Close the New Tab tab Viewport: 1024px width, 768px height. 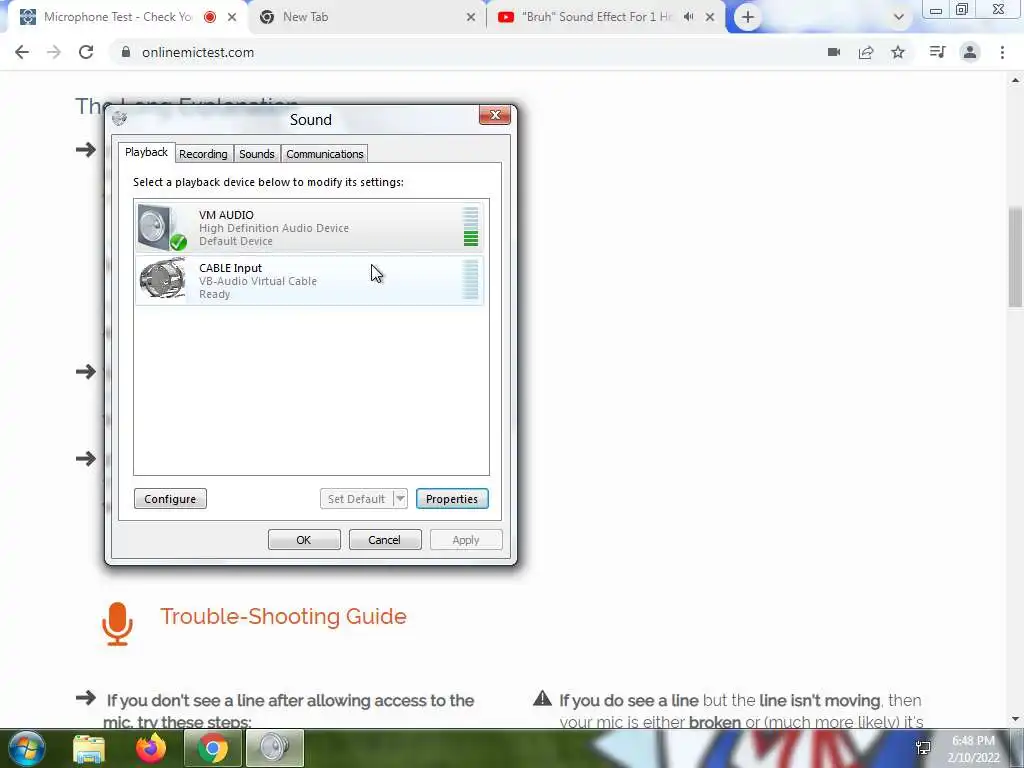tap(471, 17)
